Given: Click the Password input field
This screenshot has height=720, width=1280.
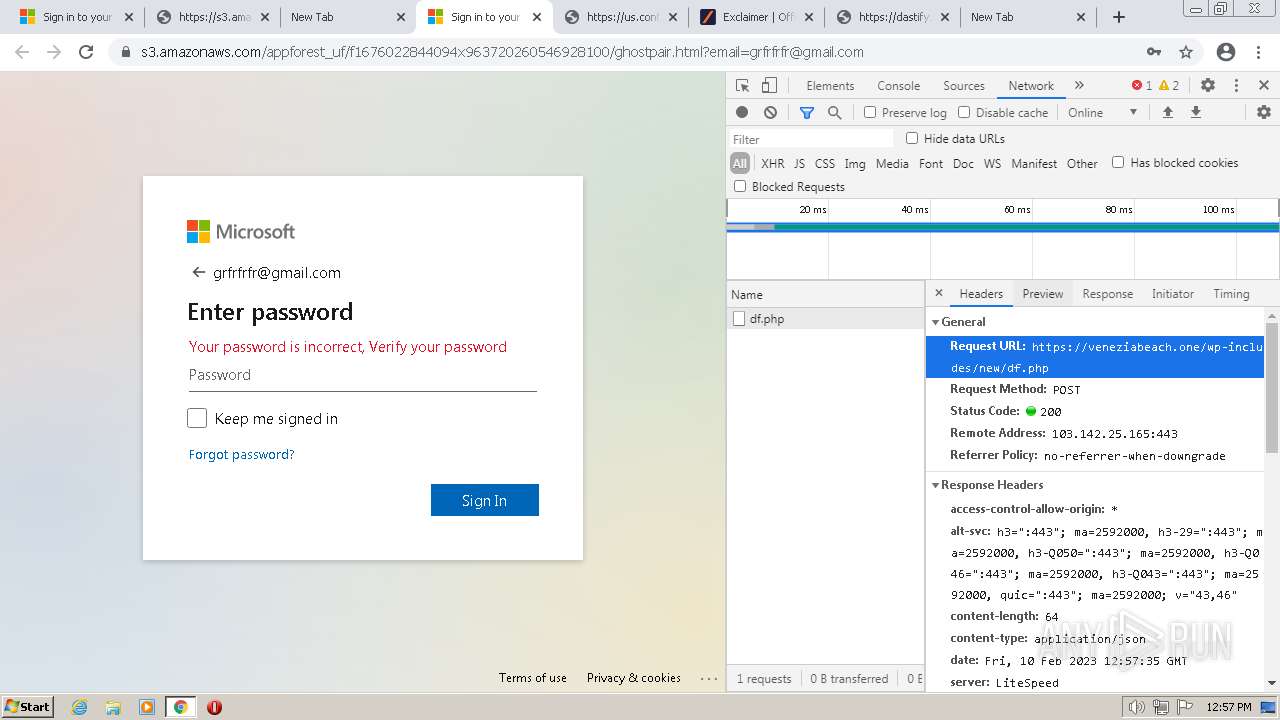Looking at the screenshot, I should coord(362,375).
